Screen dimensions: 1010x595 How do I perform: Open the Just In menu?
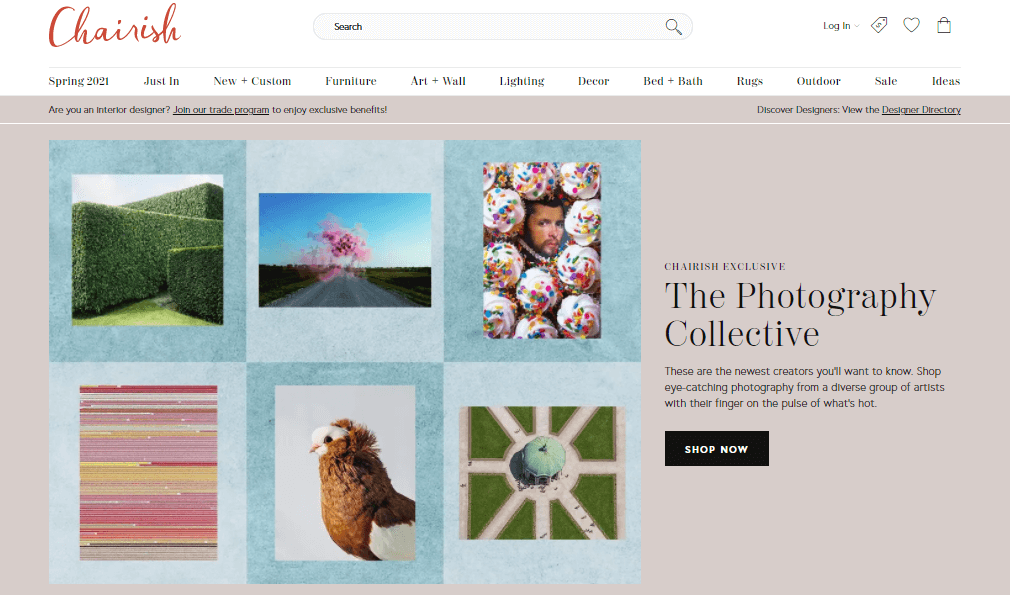pos(161,81)
